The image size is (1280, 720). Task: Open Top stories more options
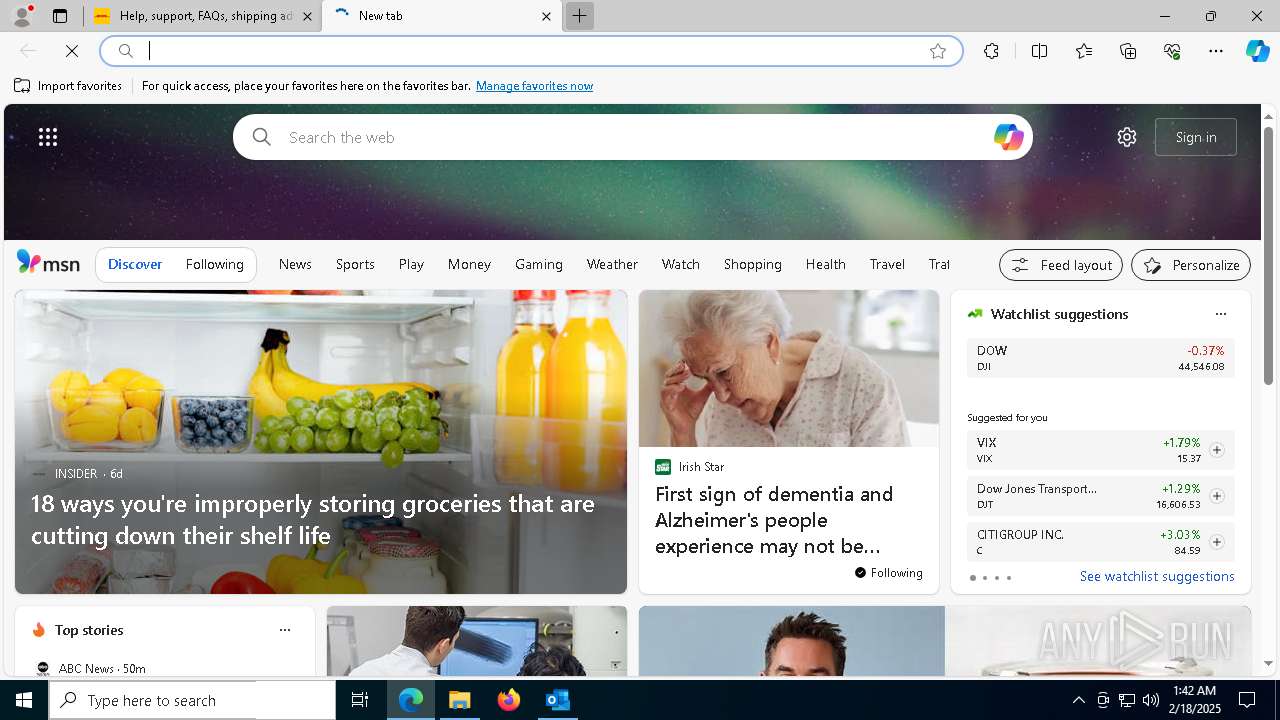[285, 630]
